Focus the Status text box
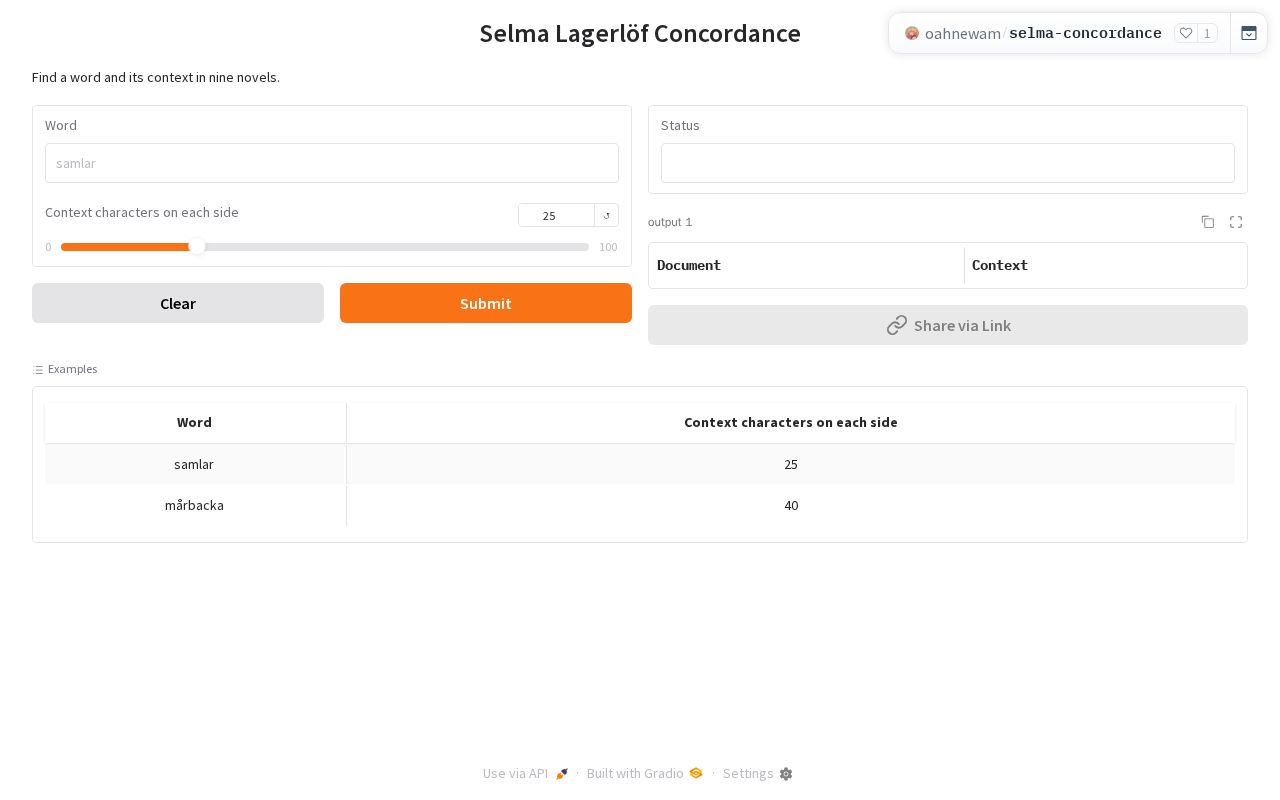Screen dimensions: 1280x800 (948, 163)
